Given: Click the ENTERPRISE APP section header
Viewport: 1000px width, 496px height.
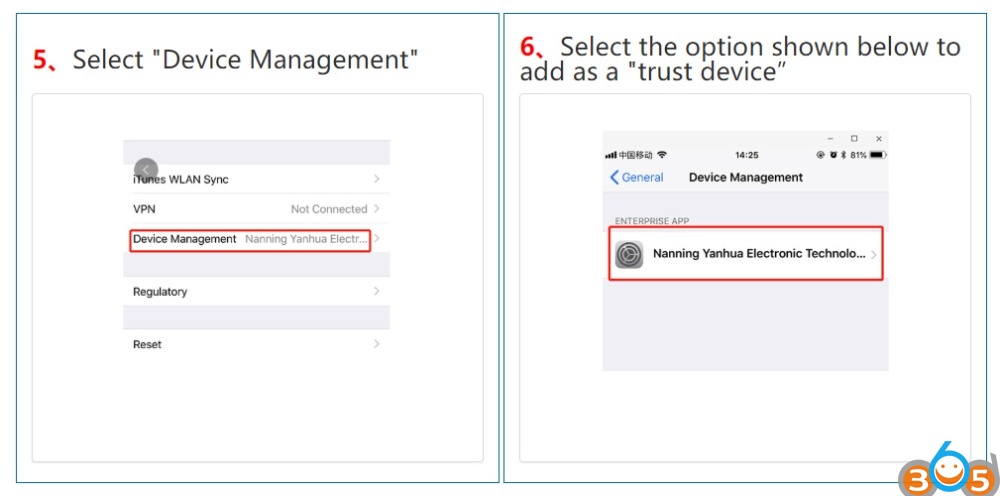Looking at the screenshot, I should pyautogui.click(x=652, y=221).
